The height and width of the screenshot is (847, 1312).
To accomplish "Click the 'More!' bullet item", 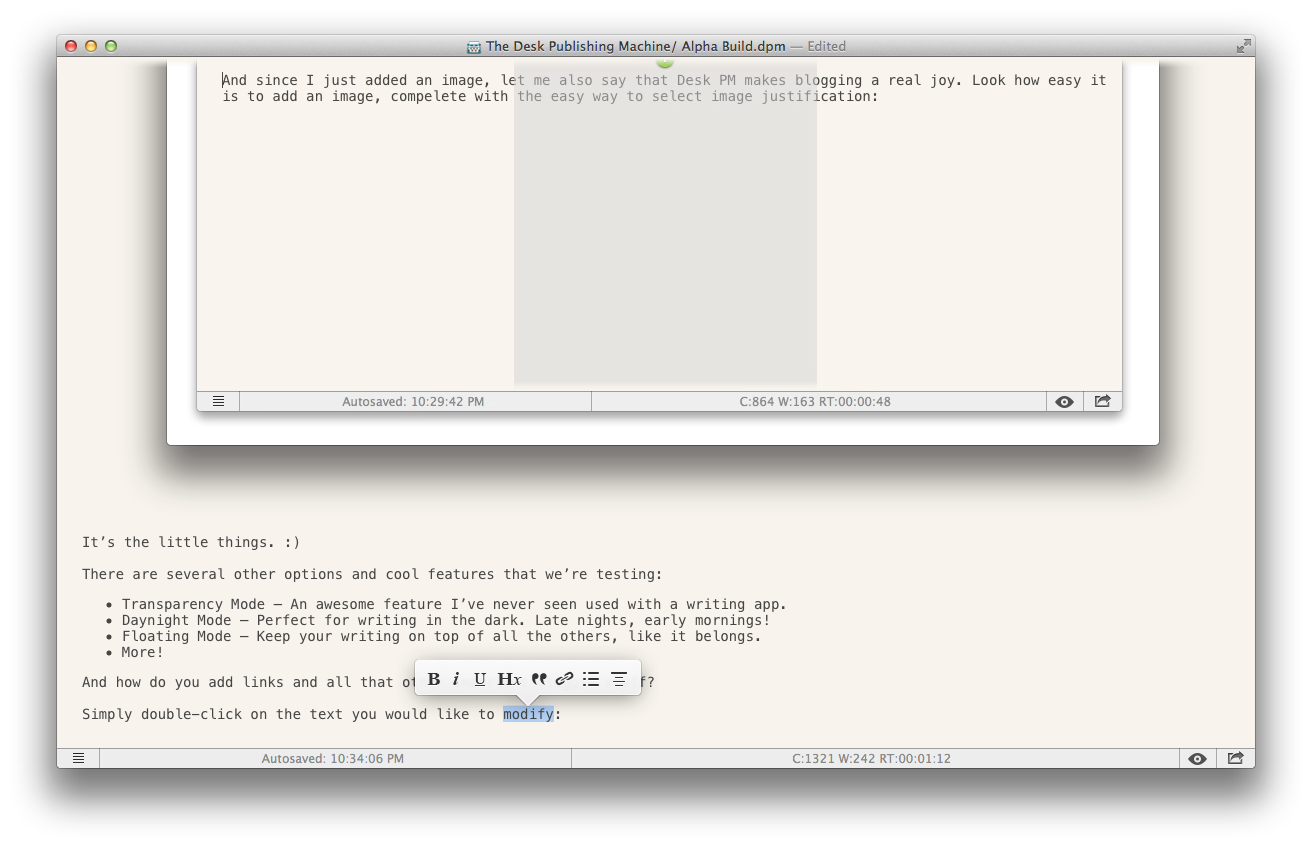I will click(x=143, y=652).
